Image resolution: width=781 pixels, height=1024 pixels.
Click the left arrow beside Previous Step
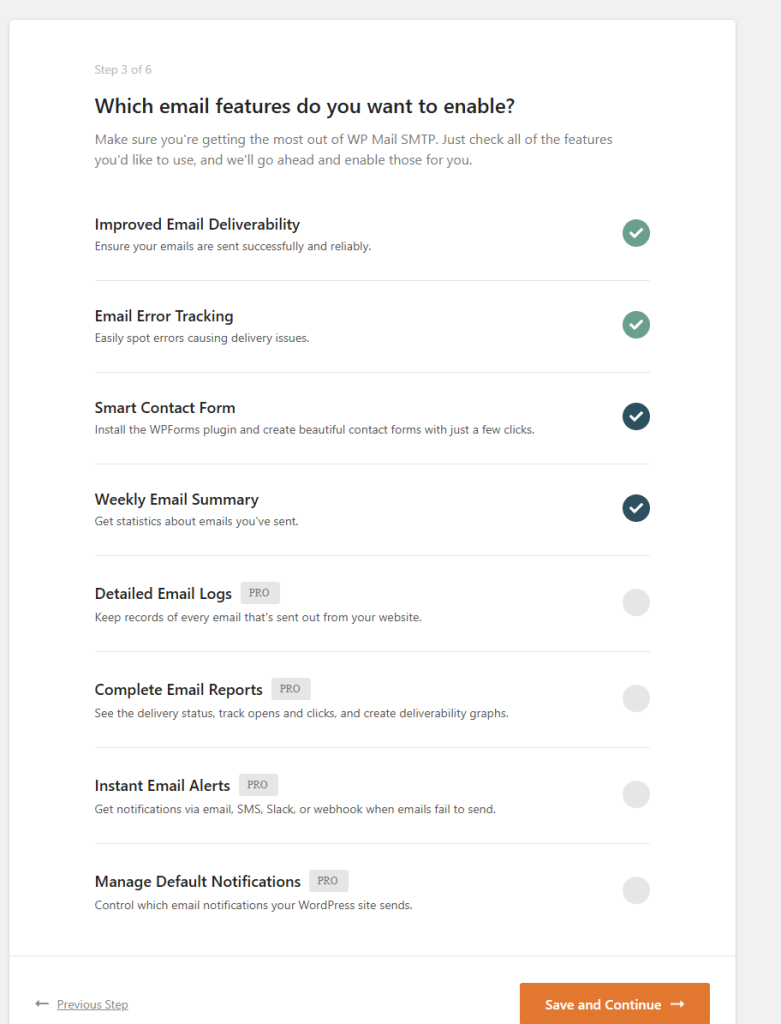point(42,1003)
